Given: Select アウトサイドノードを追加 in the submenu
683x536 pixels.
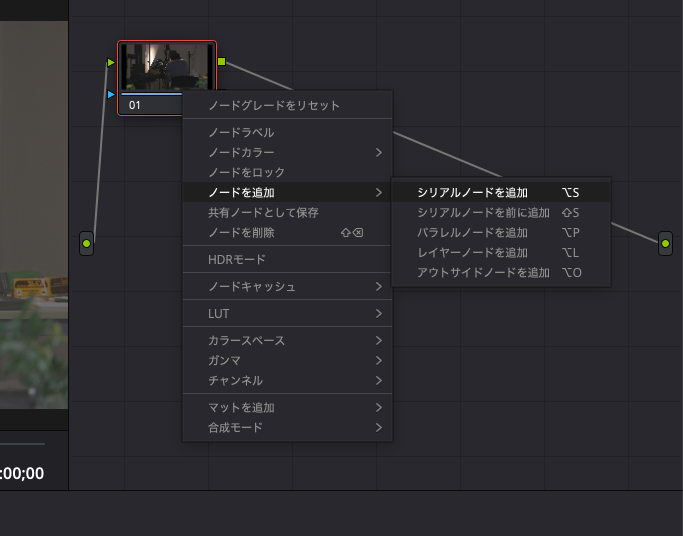Looking at the screenshot, I should pyautogui.click(x=483, y=272).
